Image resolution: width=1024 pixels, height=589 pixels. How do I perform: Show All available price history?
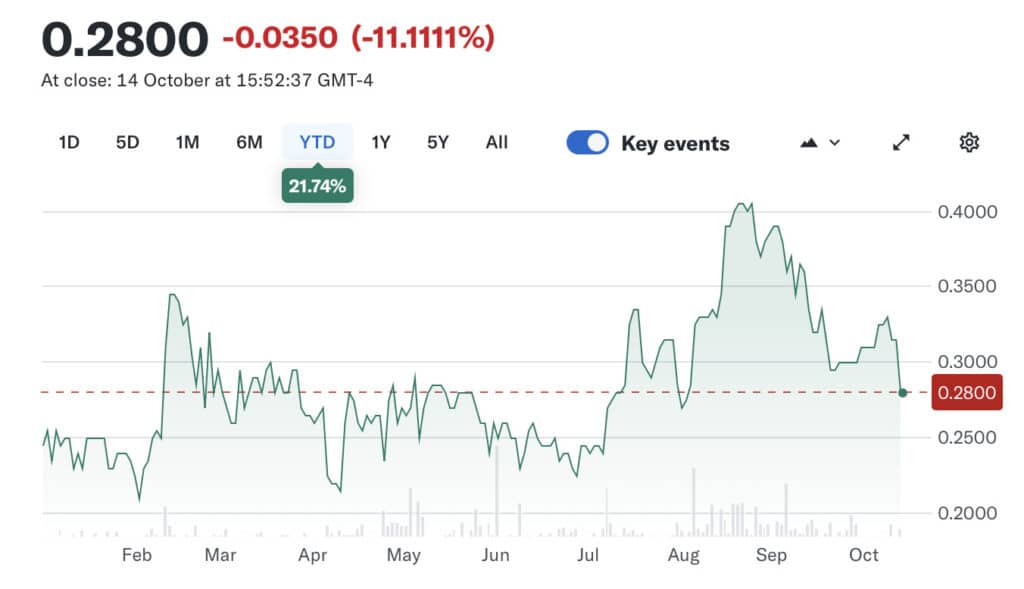pos(497,142)
